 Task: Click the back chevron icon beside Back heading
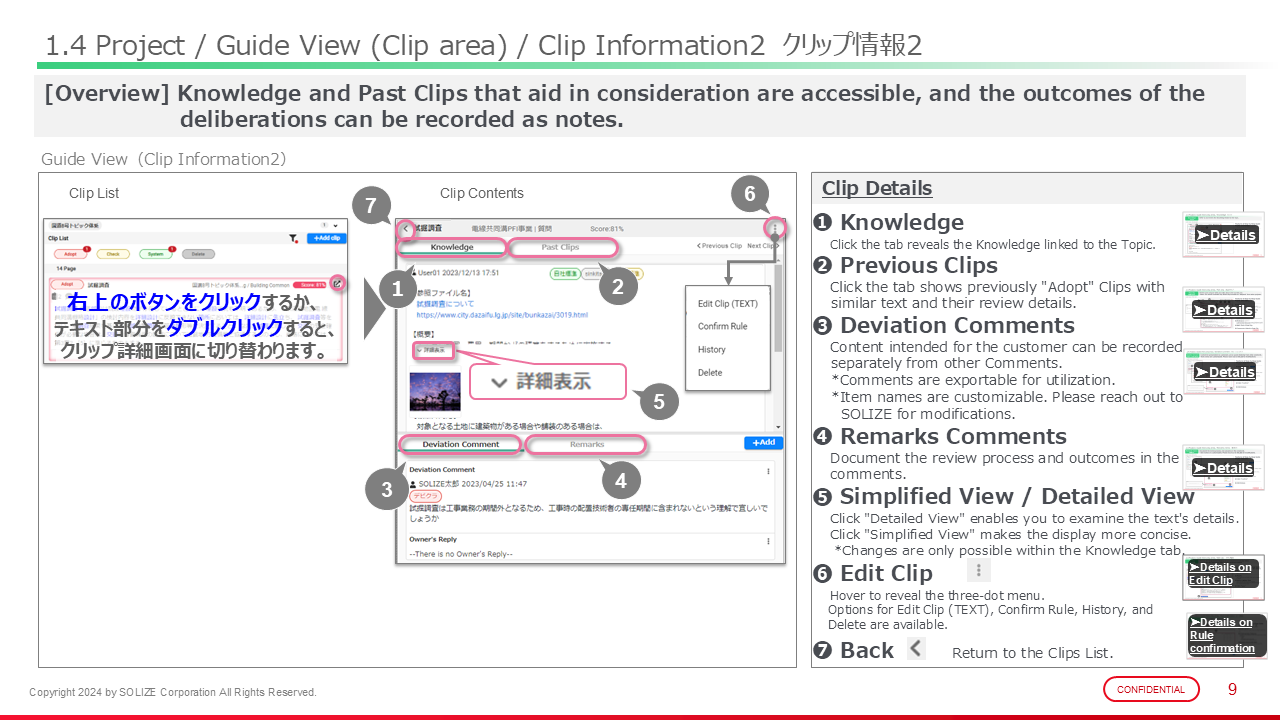916,649
